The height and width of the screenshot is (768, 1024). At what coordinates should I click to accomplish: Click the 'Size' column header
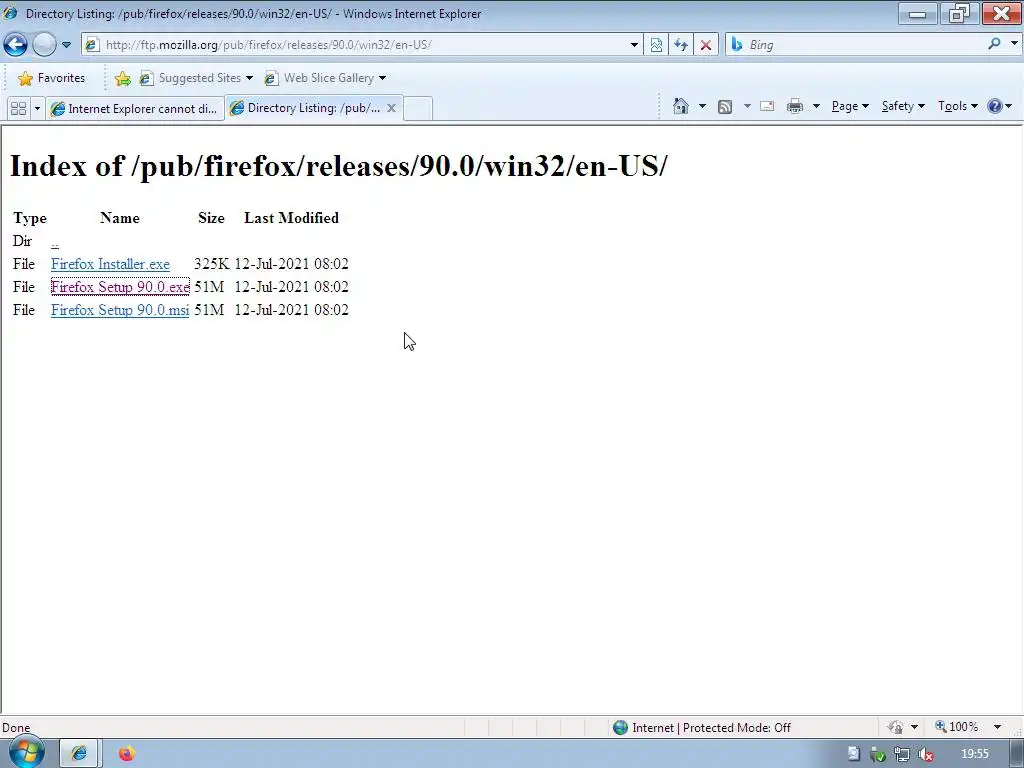[x=211, y=217]
